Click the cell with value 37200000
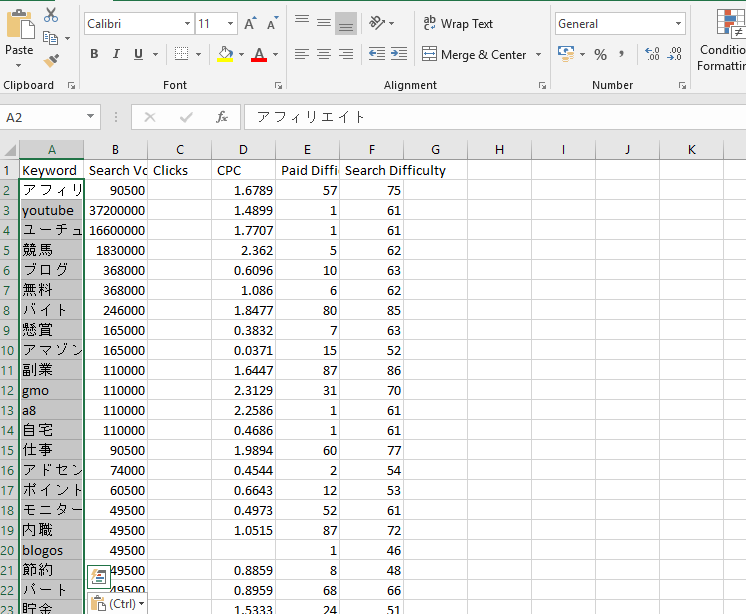The width and height of the screenshot is (746, 614). tap(116, 210)
